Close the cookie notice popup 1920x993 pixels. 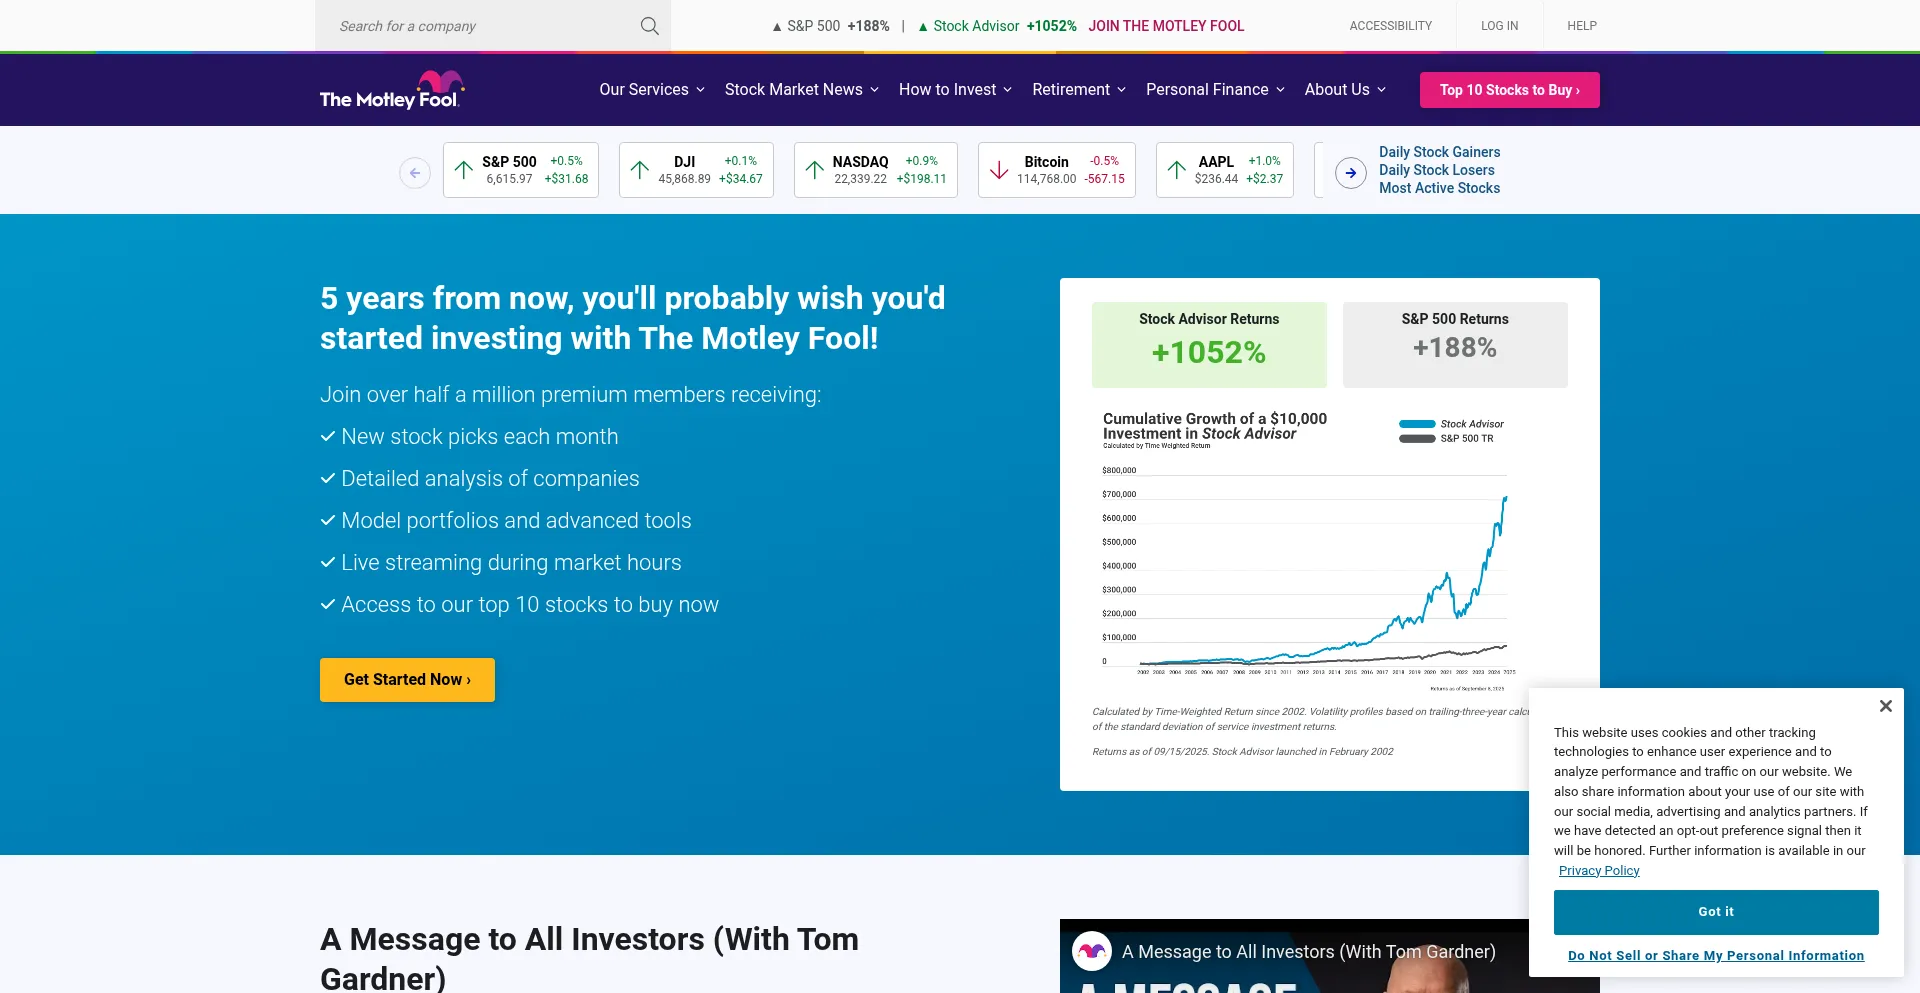(x=1886, y=706)
